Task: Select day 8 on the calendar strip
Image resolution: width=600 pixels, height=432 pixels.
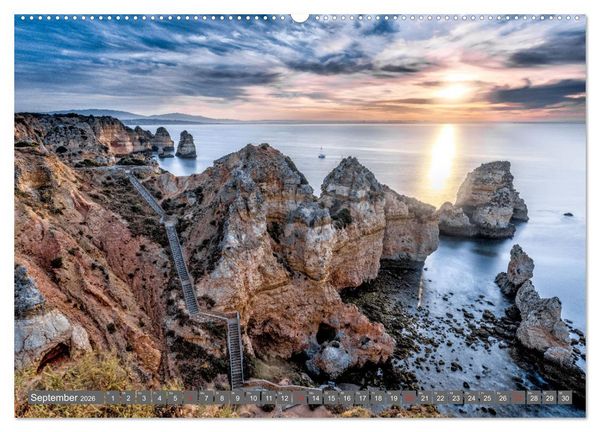Action: point(222,398)
